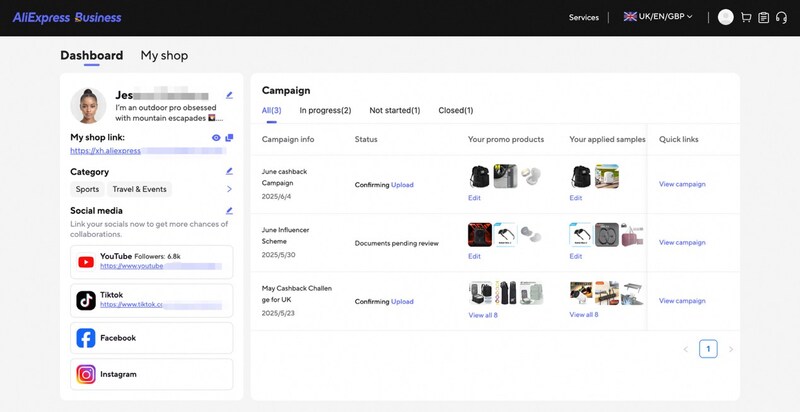Viewport: 800px width, 412px height.
Task: Open UK/EN/GBP region dropdown
Action: tap(657, 17)
